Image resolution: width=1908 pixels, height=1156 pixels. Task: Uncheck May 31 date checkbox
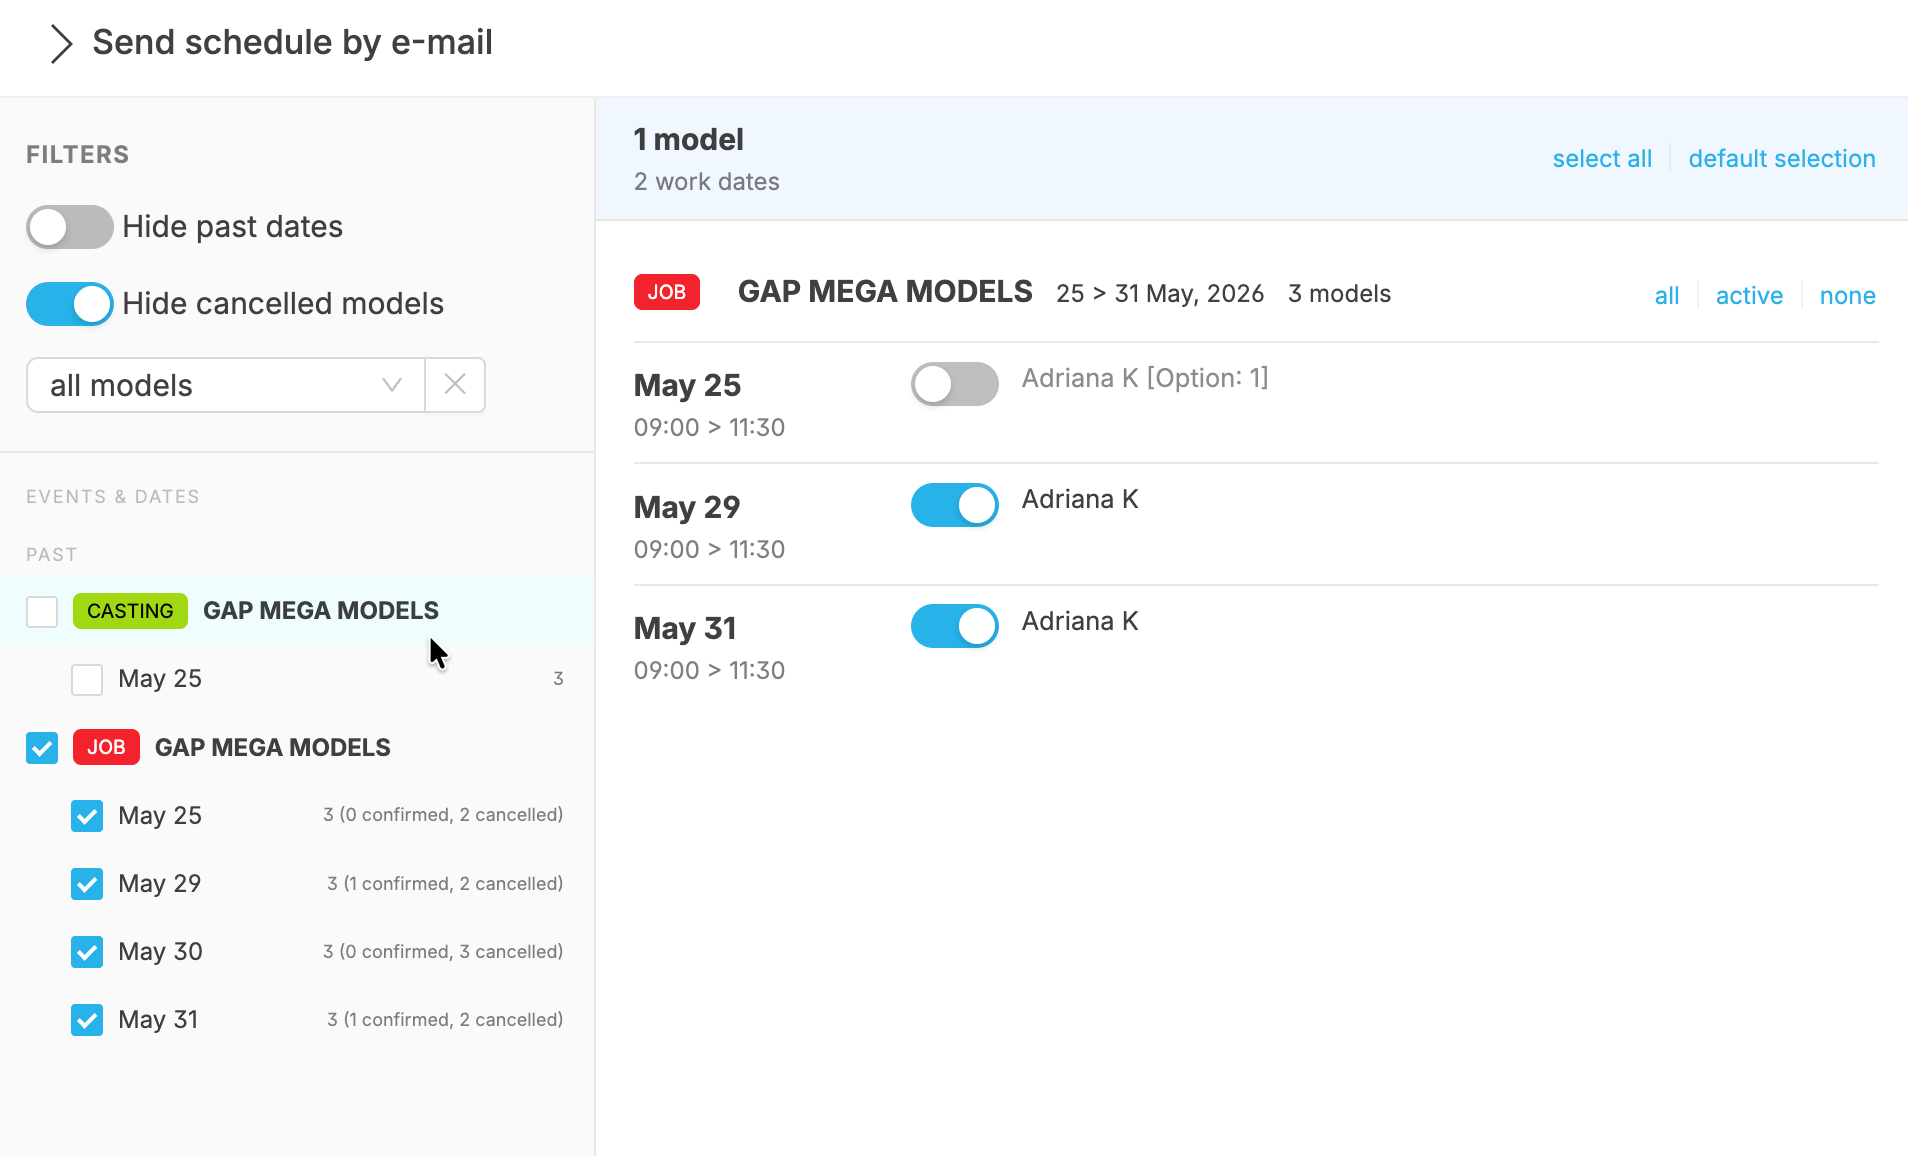87,1020
